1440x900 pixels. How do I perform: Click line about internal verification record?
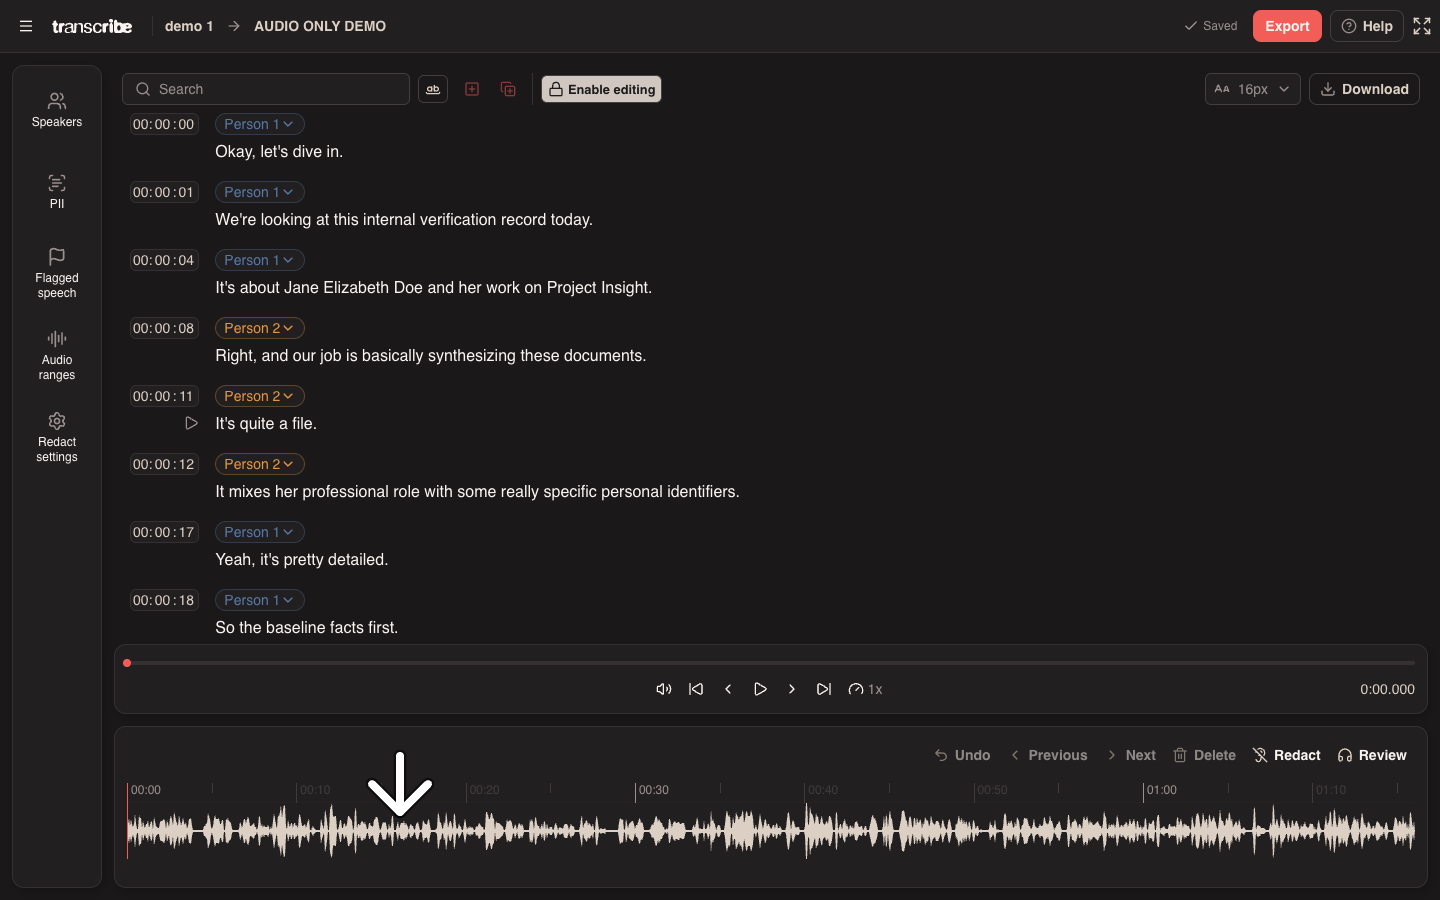[404, 220]
